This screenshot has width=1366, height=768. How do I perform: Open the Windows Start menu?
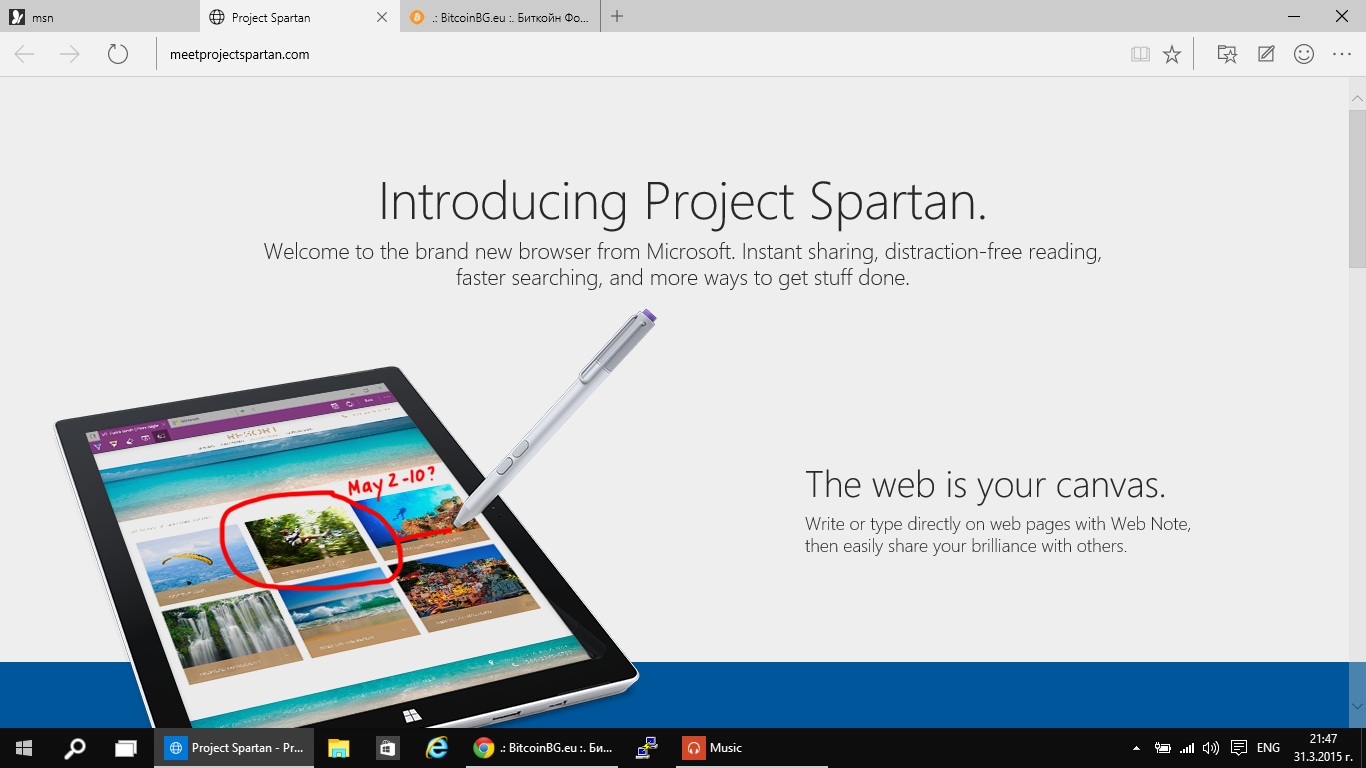coord(24,748)
